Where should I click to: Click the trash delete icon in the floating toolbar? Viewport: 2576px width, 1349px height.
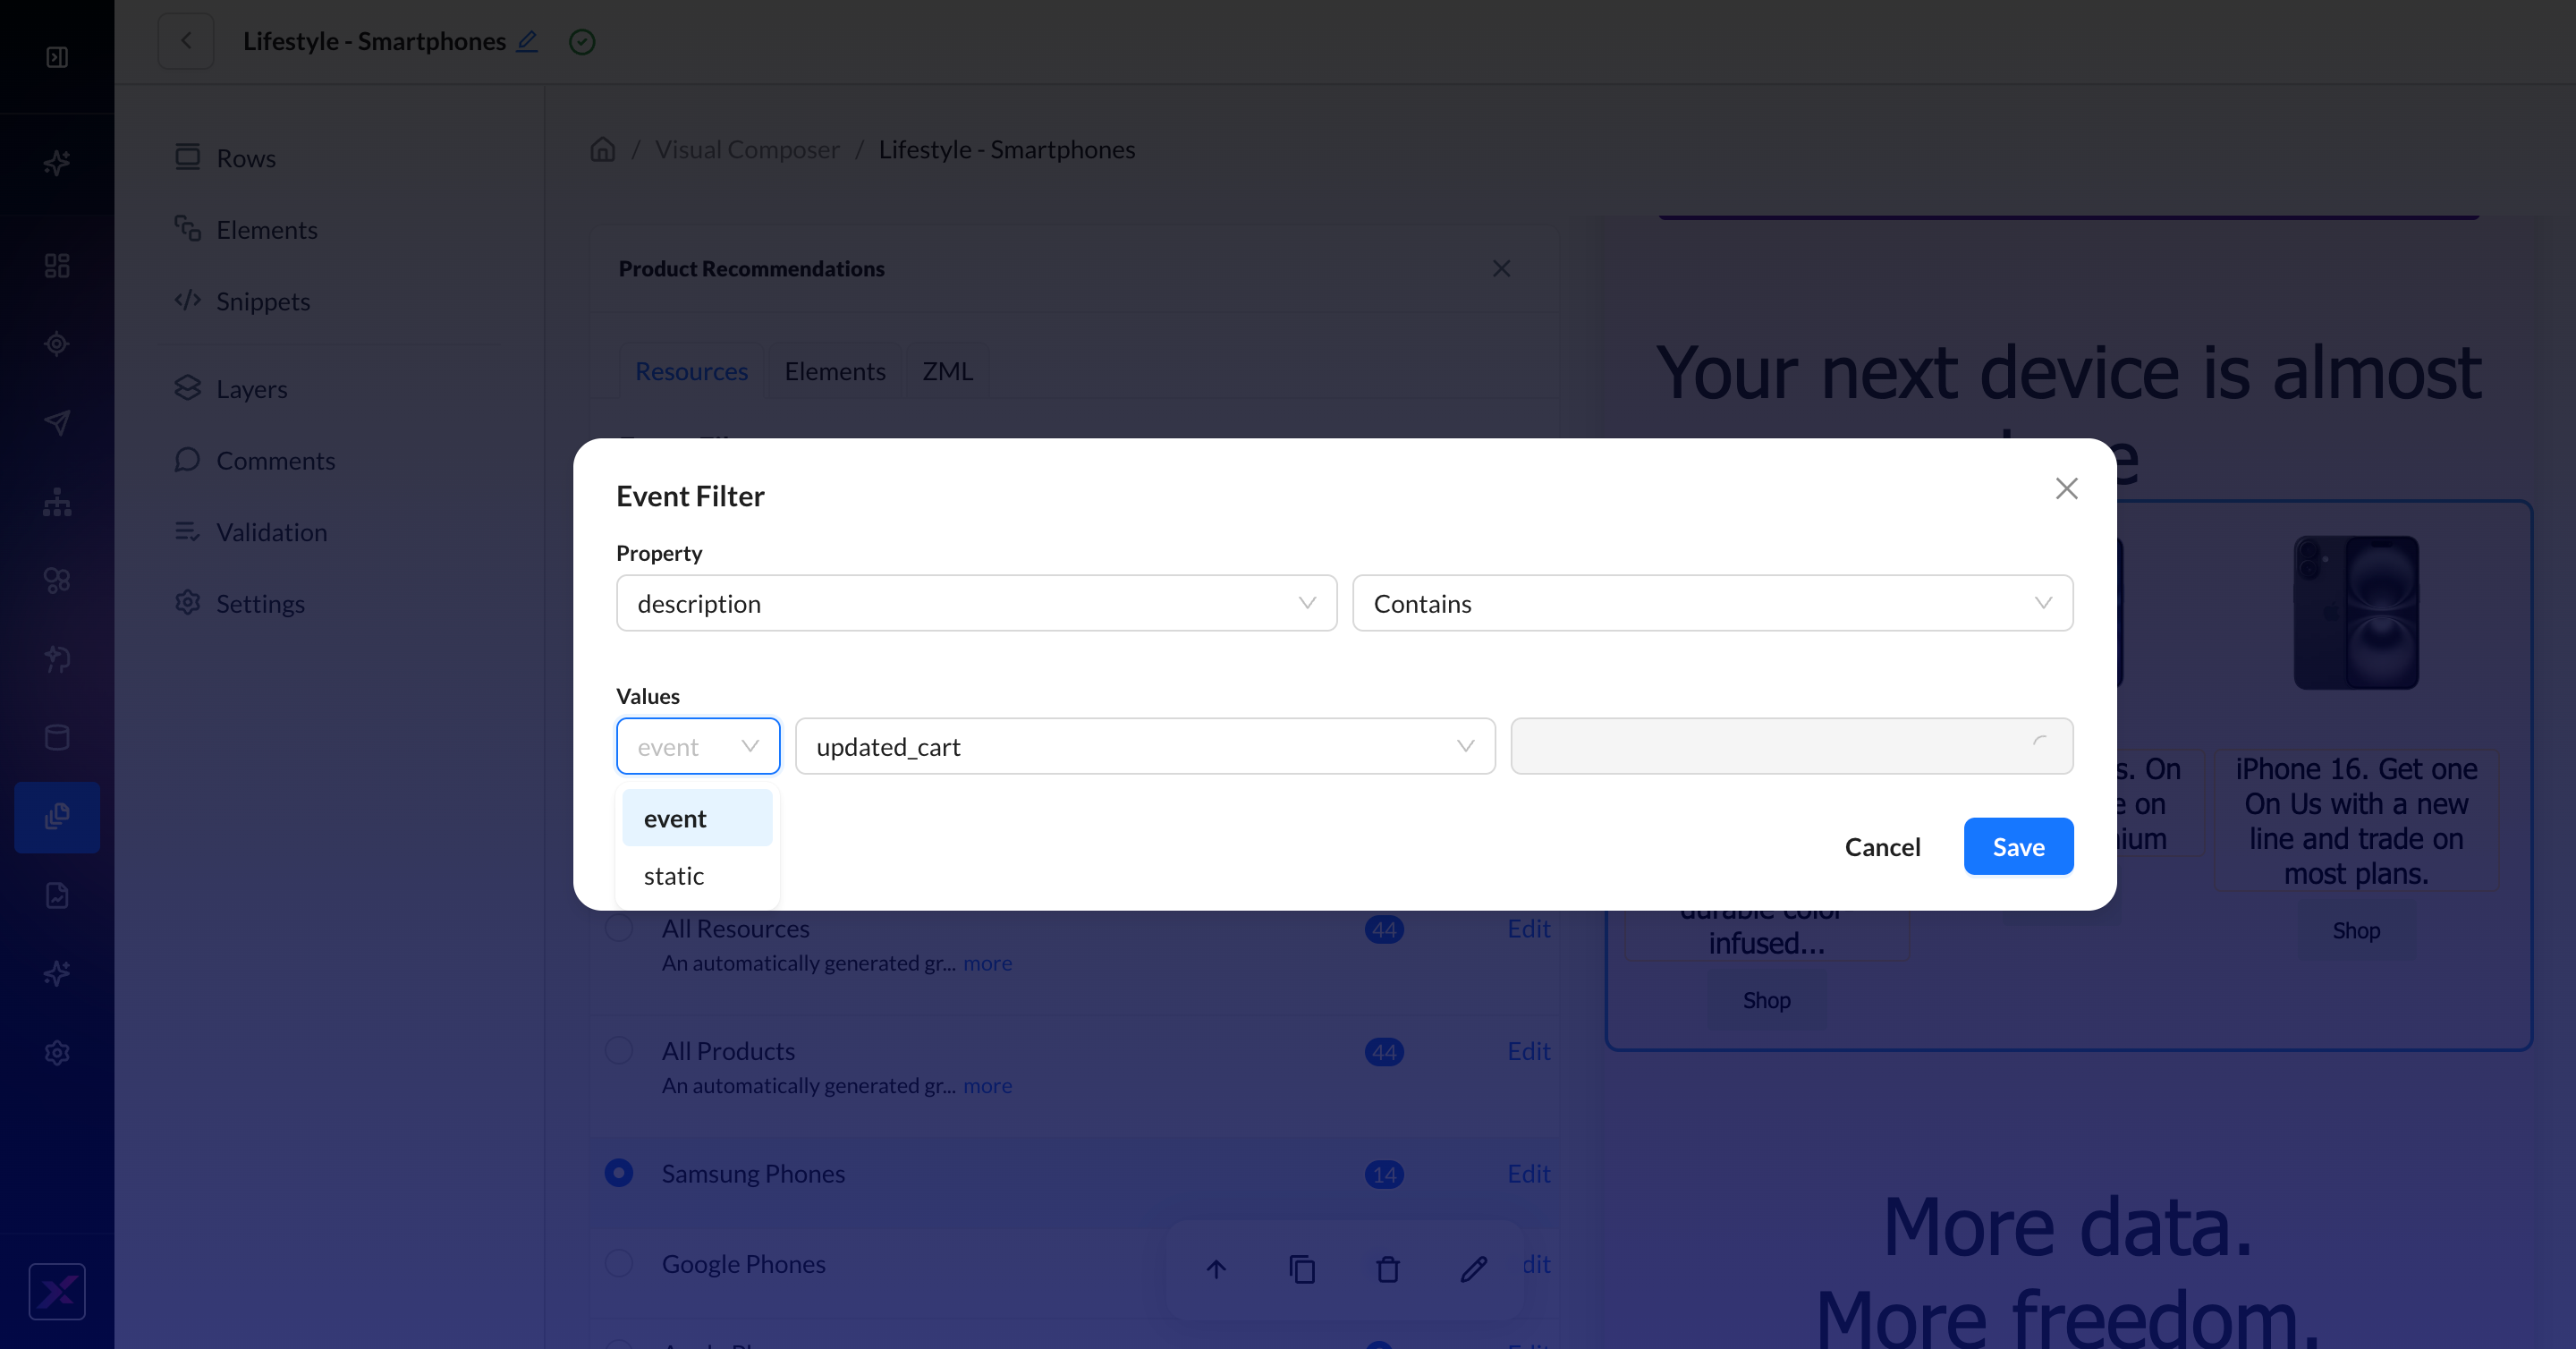[1388, 1269]
